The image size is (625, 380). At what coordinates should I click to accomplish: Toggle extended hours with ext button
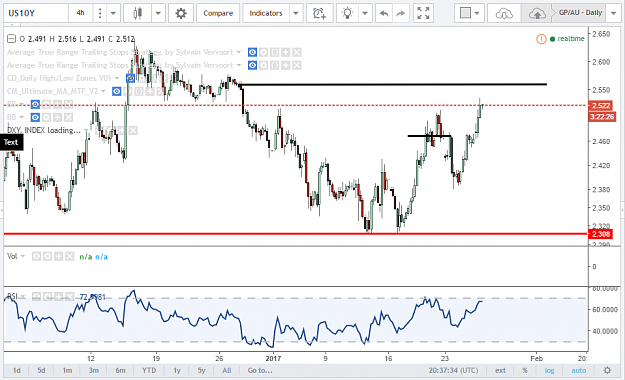coord(500,370)
